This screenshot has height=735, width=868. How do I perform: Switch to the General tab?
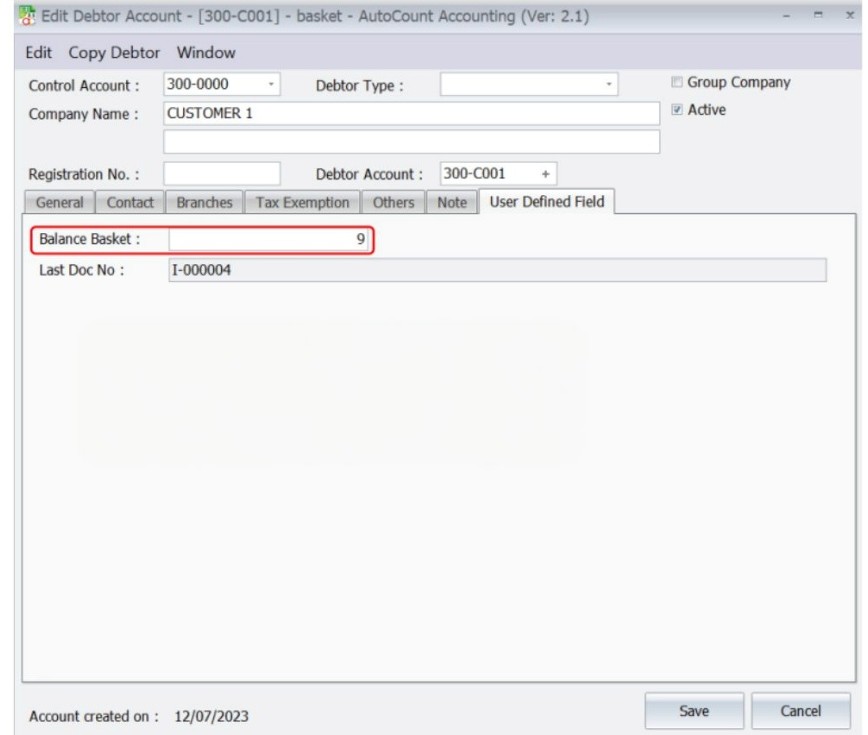click(x=59, y=202)
